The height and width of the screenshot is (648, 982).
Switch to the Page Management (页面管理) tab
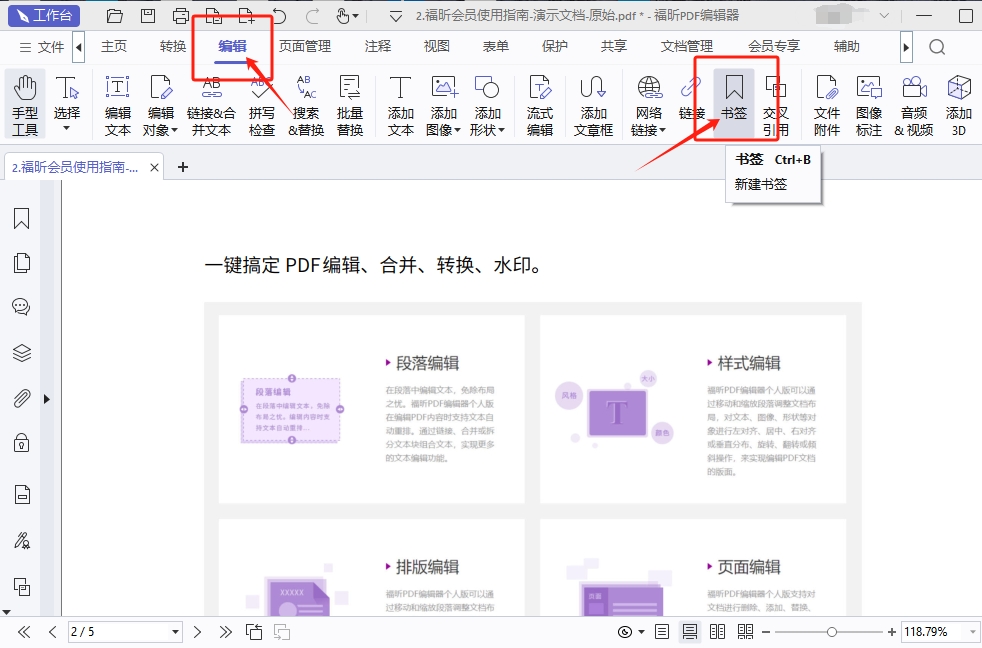tap(304, 46)
